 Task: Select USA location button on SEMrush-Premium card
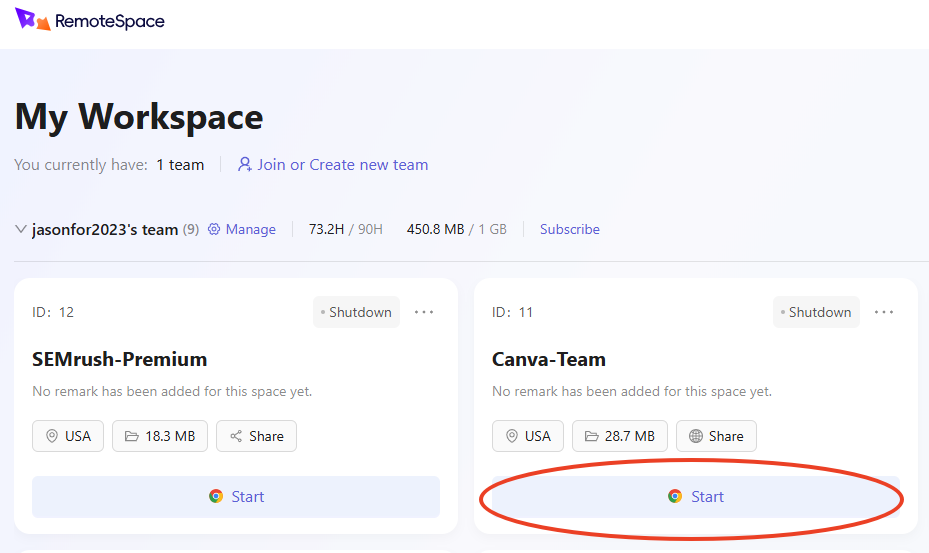click(x=68, y=436)
